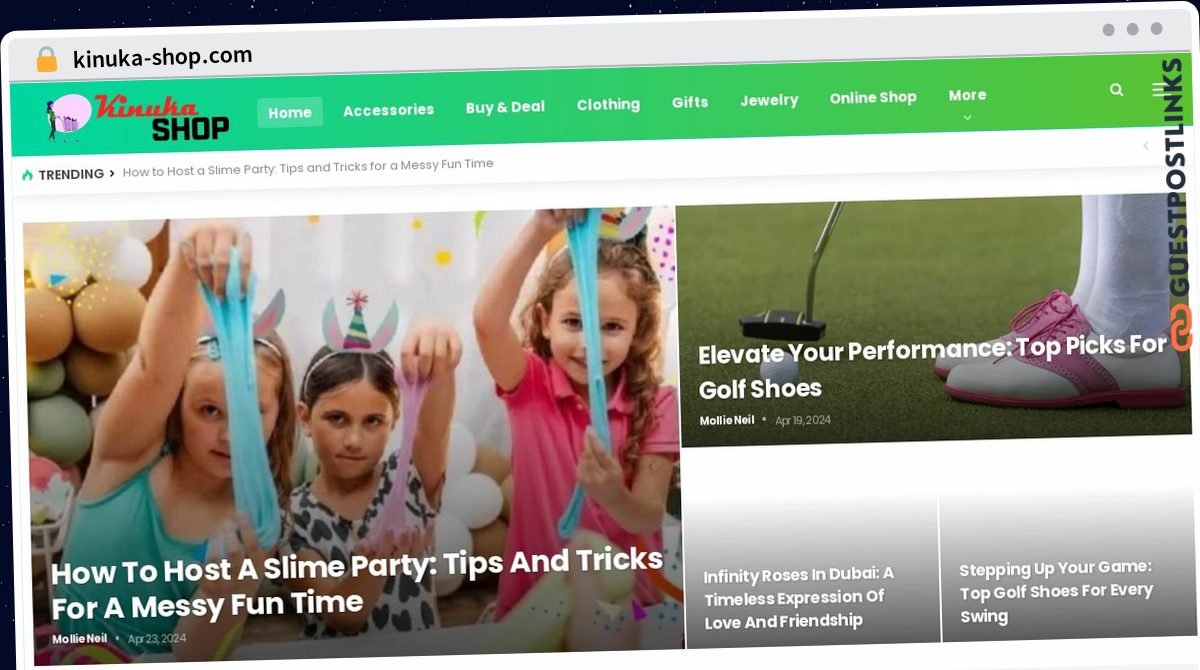
Task: Click the kinuka-shop.com address bar
Action: [162, 58]
